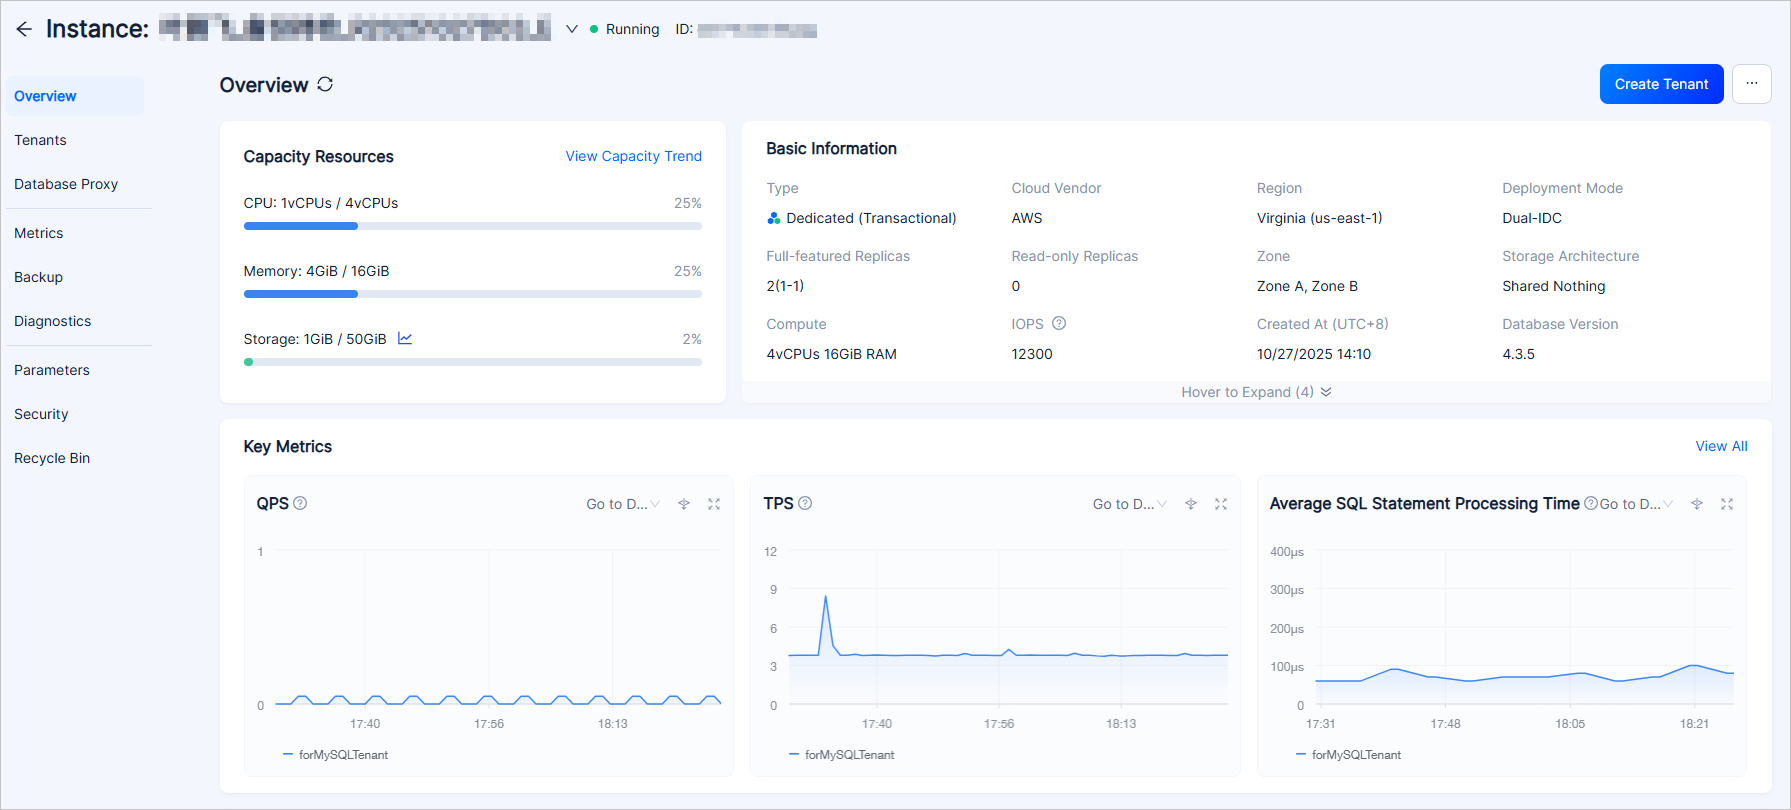Expand the TPS chart to fullscreen
The image size is (1791, 810).
tap(1221, 504)
